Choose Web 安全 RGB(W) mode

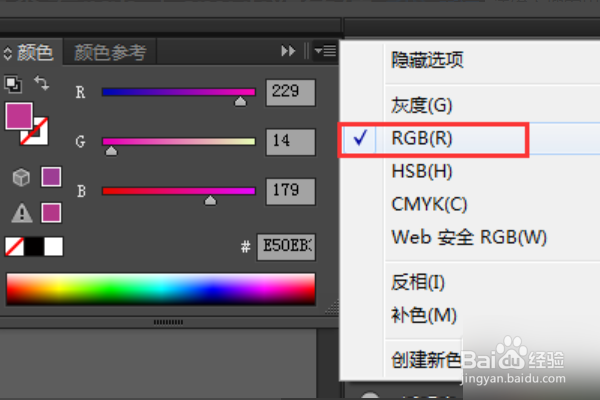point(469,237)
